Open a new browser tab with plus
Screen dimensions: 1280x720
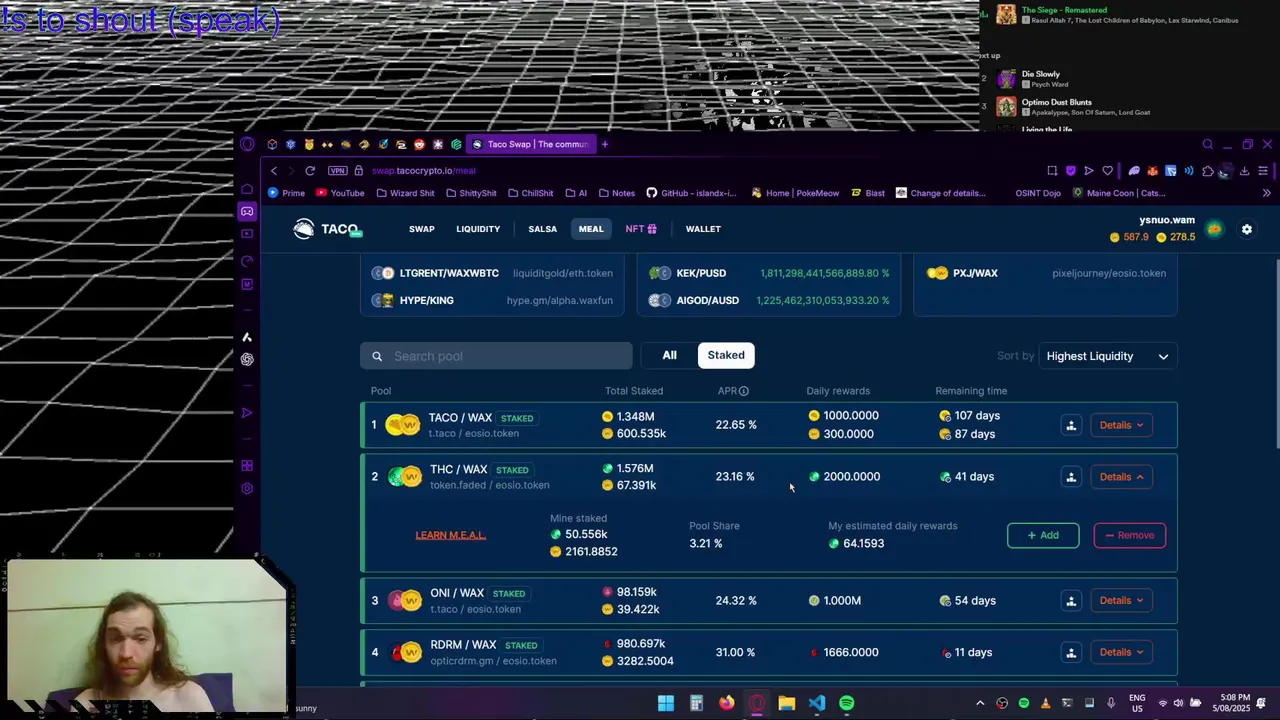[x=604, y=144]
